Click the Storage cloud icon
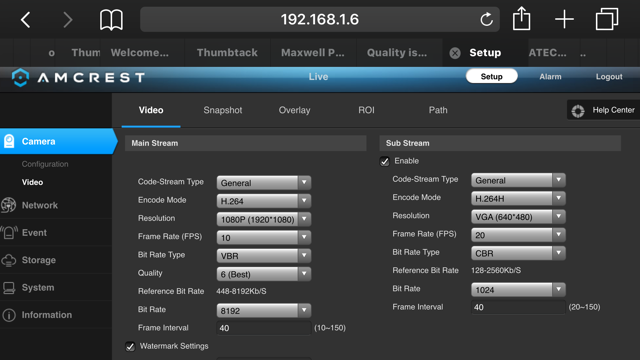 coord(9,260)
